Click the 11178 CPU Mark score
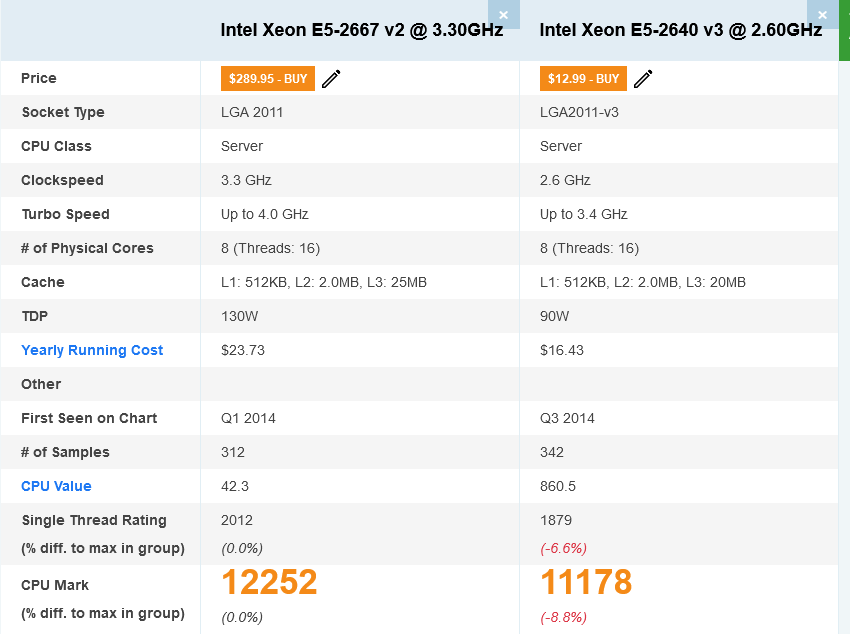This screenshot has height=634, width=850. pyautogui.click(x=586, y=582)
